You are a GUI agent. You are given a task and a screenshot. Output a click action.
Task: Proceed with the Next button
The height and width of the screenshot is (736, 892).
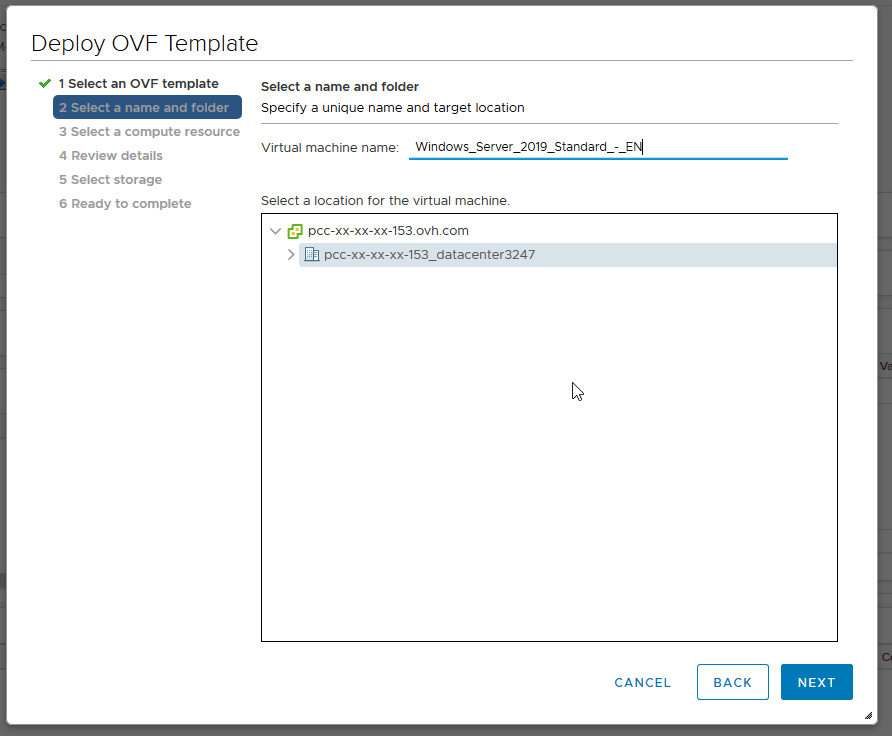(816, 682)
